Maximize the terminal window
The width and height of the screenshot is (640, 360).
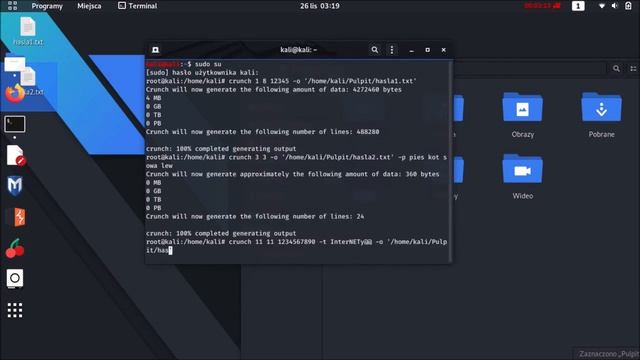coord(427,50)
